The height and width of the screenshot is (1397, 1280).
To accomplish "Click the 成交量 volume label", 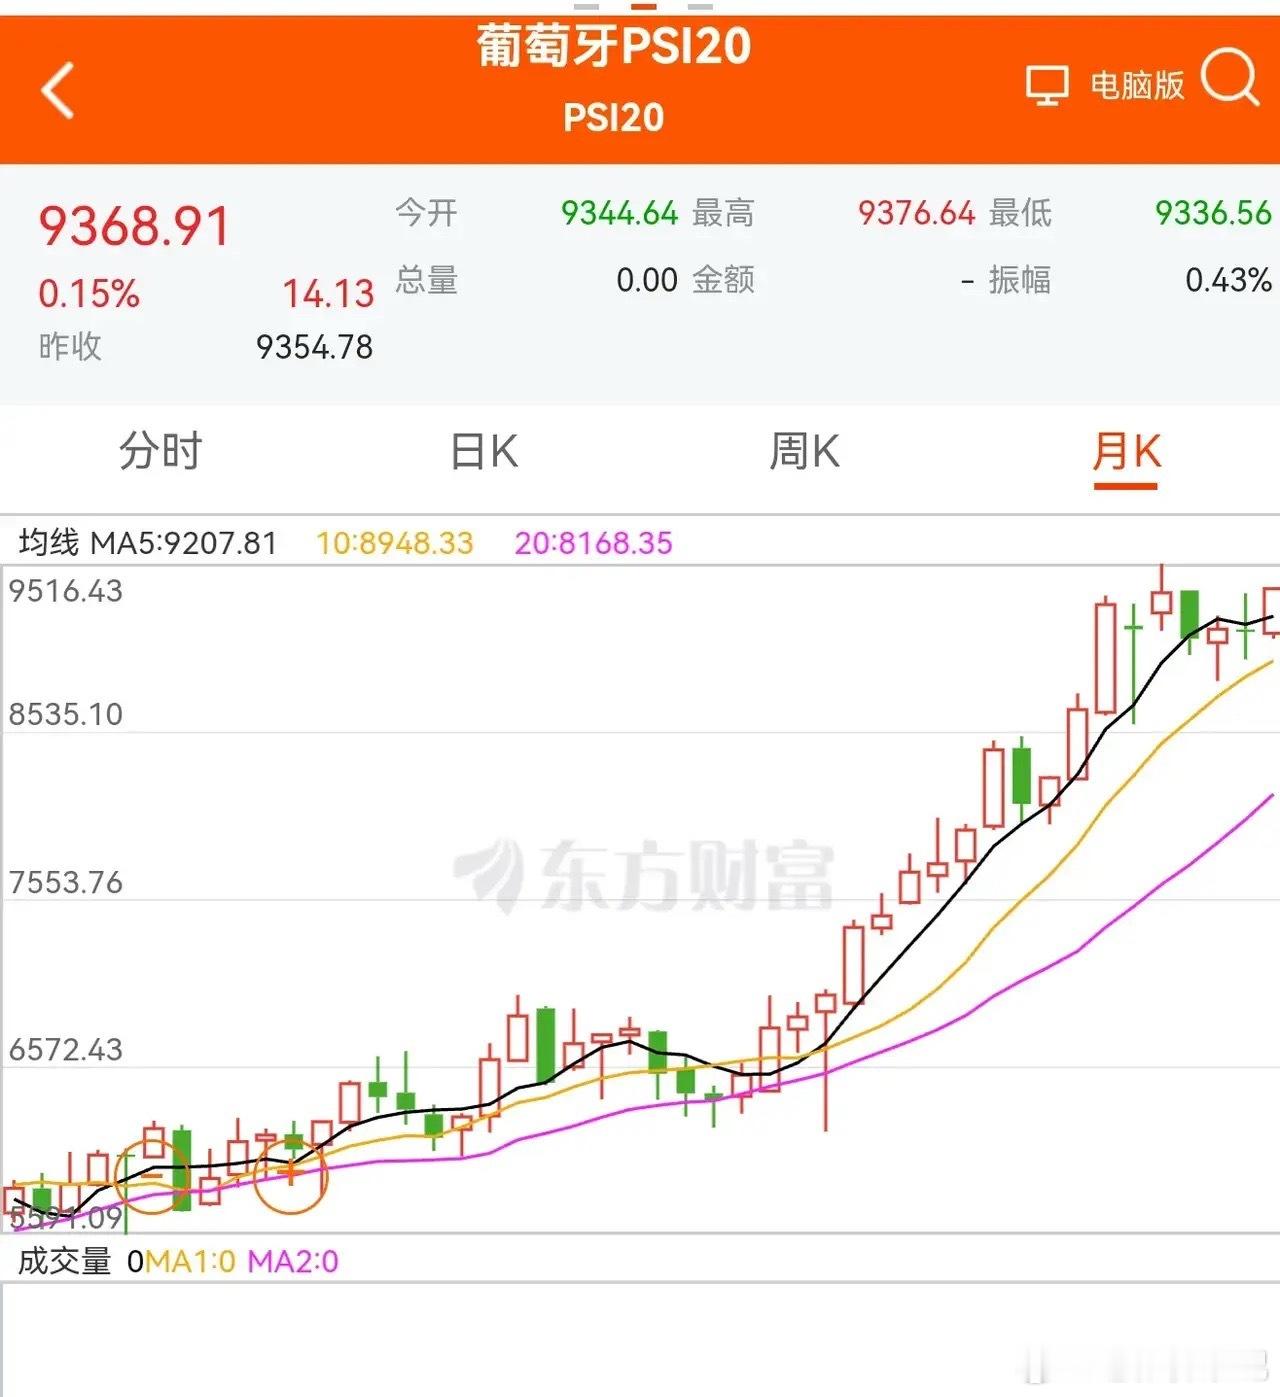I will click(64, 1261).
